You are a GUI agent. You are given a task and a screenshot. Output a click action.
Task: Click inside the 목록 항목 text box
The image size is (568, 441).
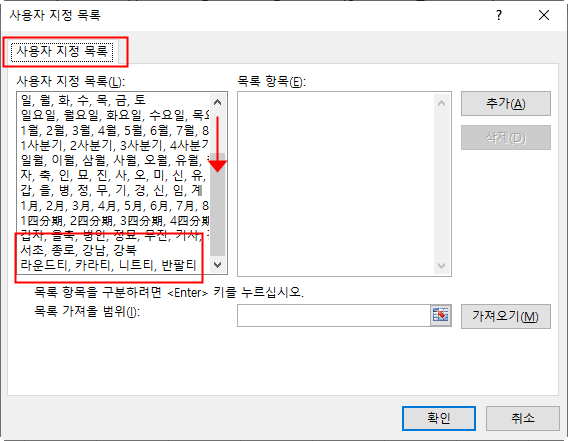336,184
